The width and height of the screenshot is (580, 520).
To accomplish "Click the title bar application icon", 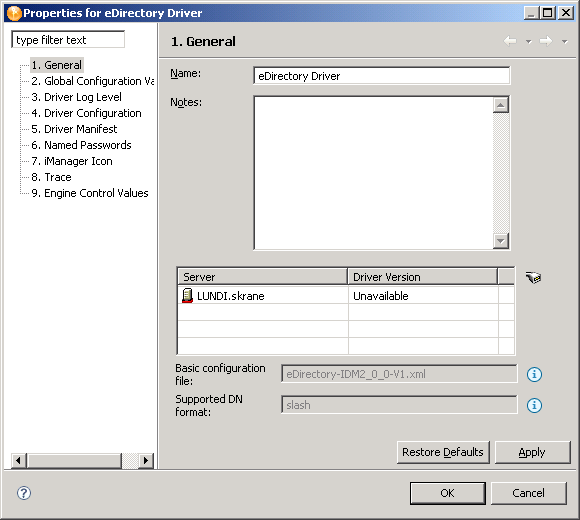I will pyautogui.click(x=14, y=13).
